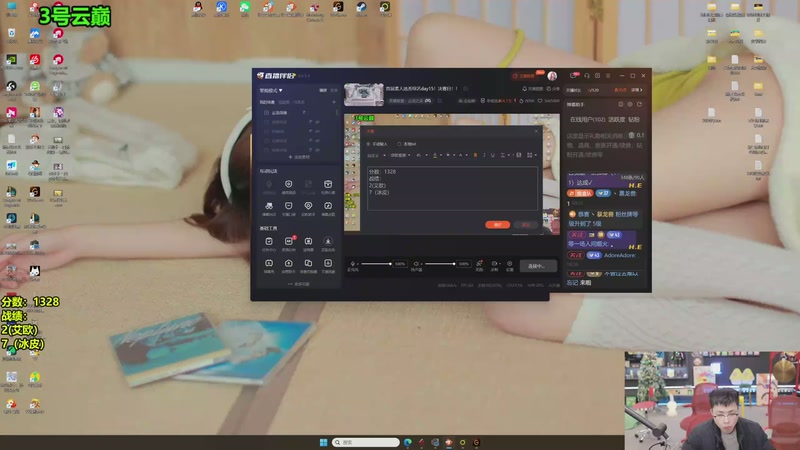Adjust the microphone volume slider
Image resolution: width=800 pixels, height=450 pixels.
click(376, 264)
